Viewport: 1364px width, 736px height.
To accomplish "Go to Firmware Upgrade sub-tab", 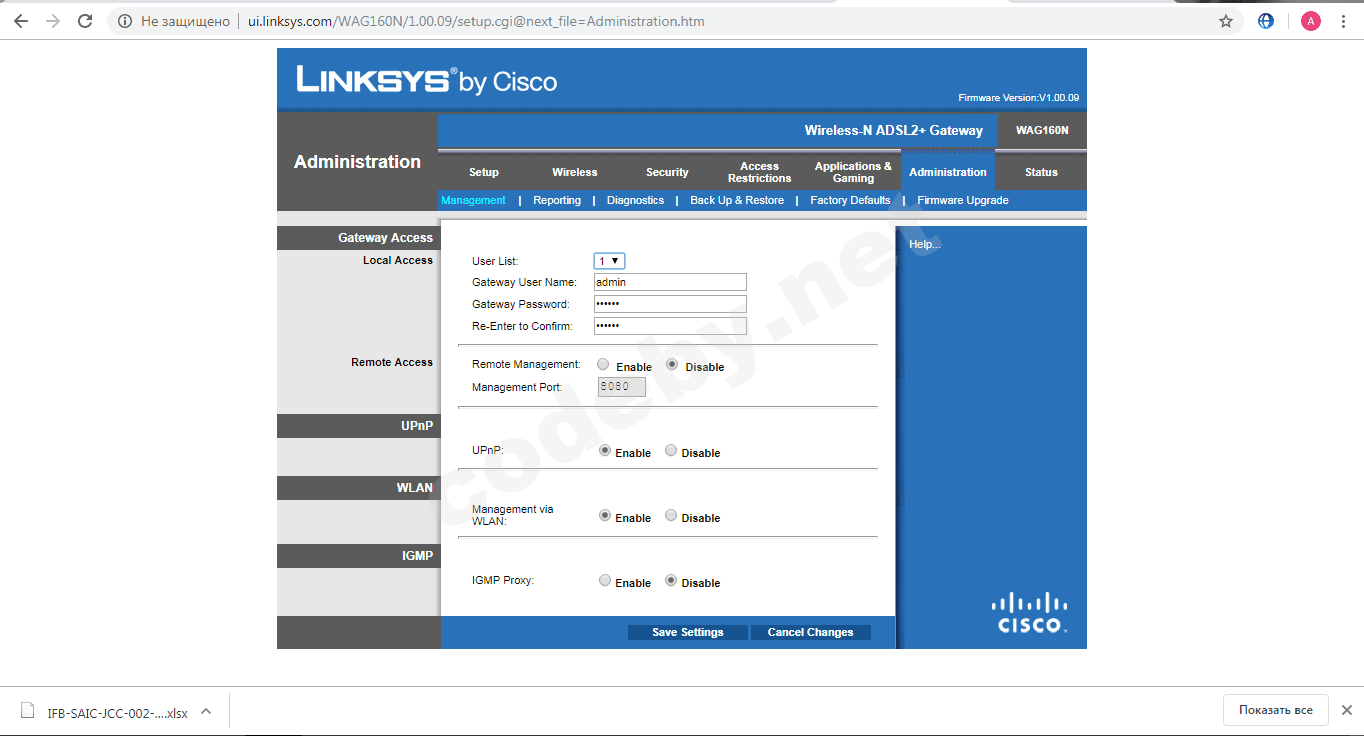I will (963, 200).
